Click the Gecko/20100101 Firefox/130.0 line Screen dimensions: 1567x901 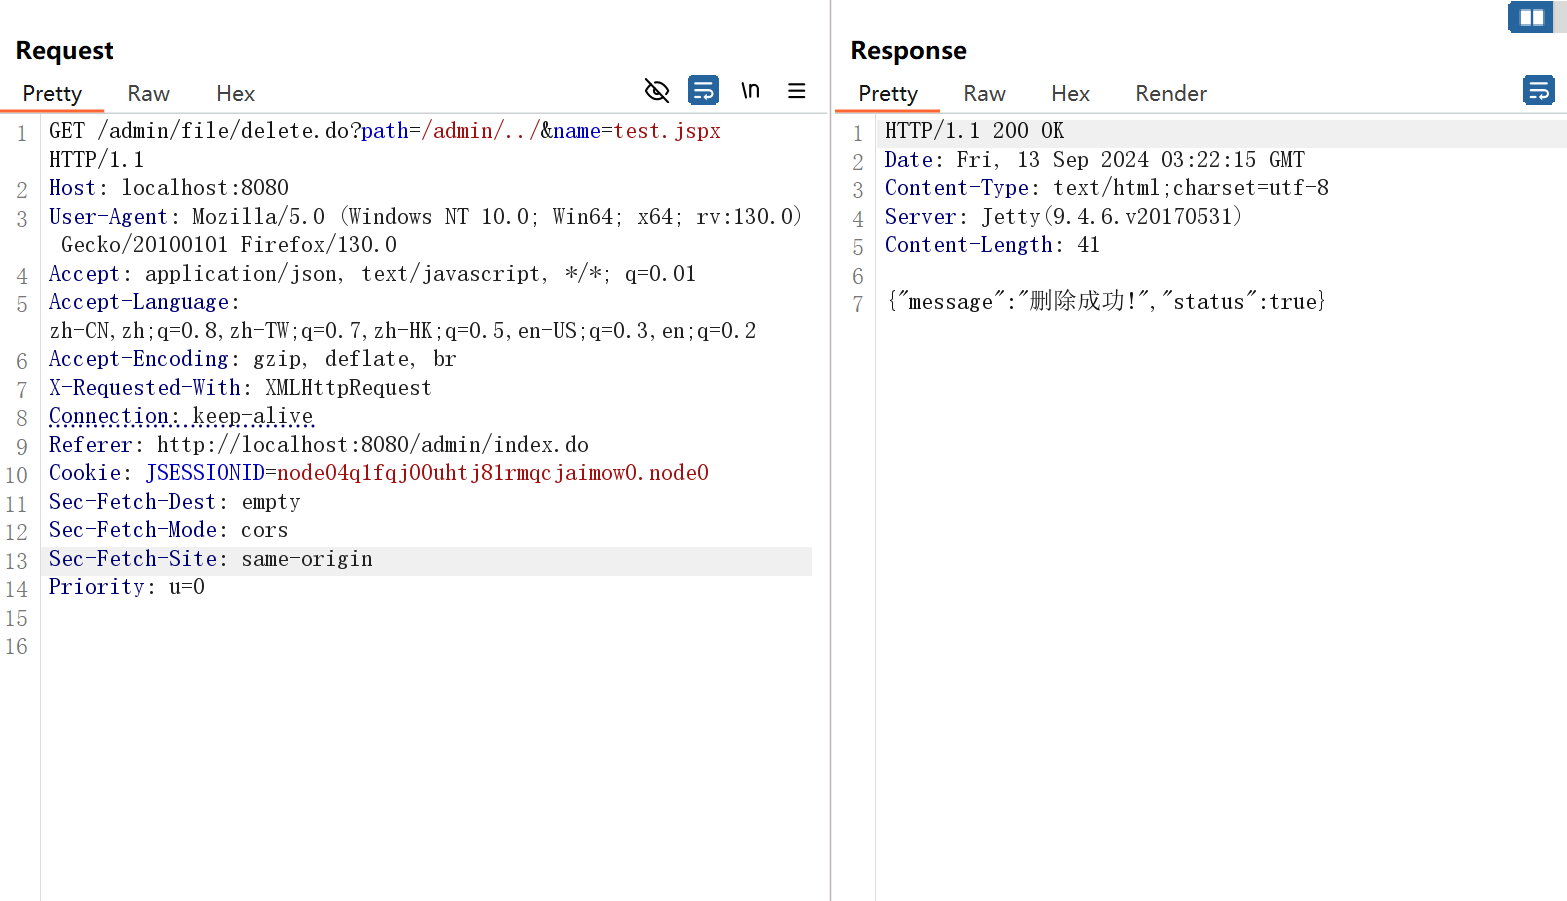point(229,245)
